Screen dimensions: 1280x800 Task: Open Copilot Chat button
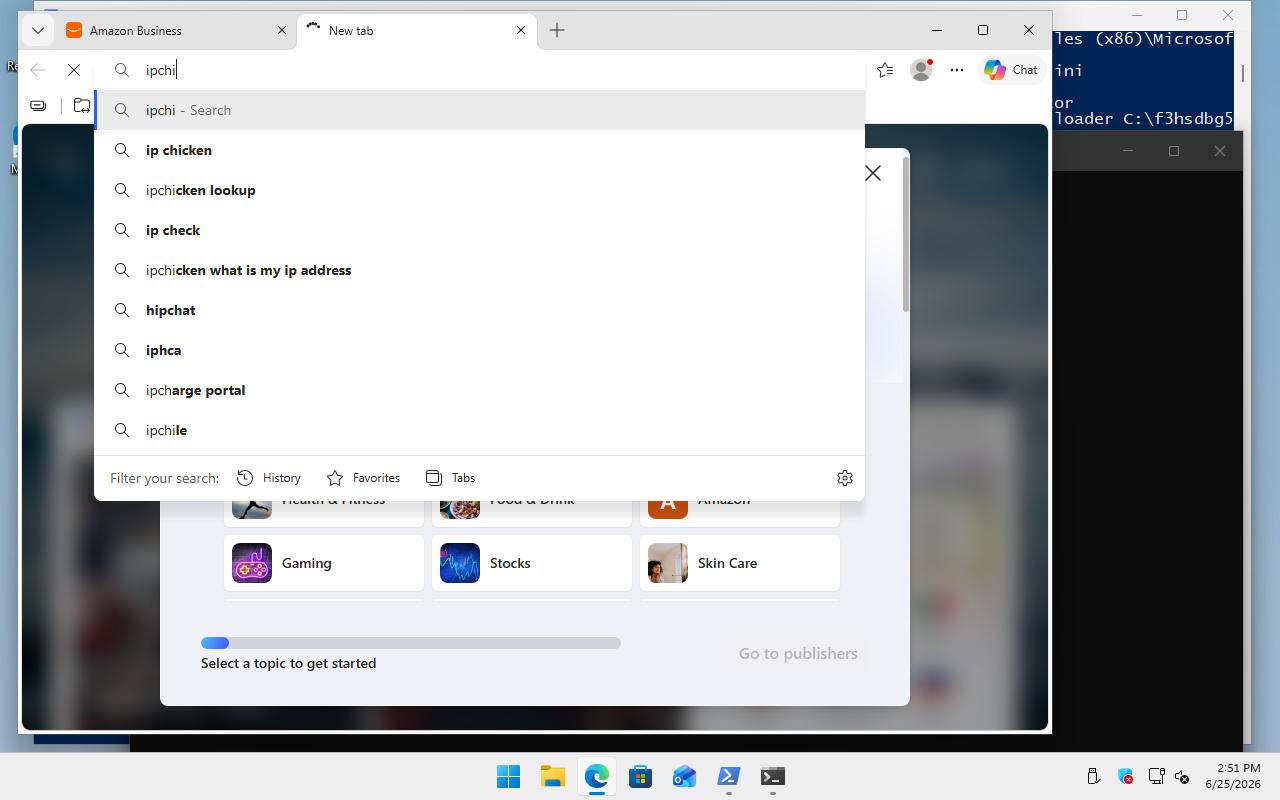(x=1011, y=70)
